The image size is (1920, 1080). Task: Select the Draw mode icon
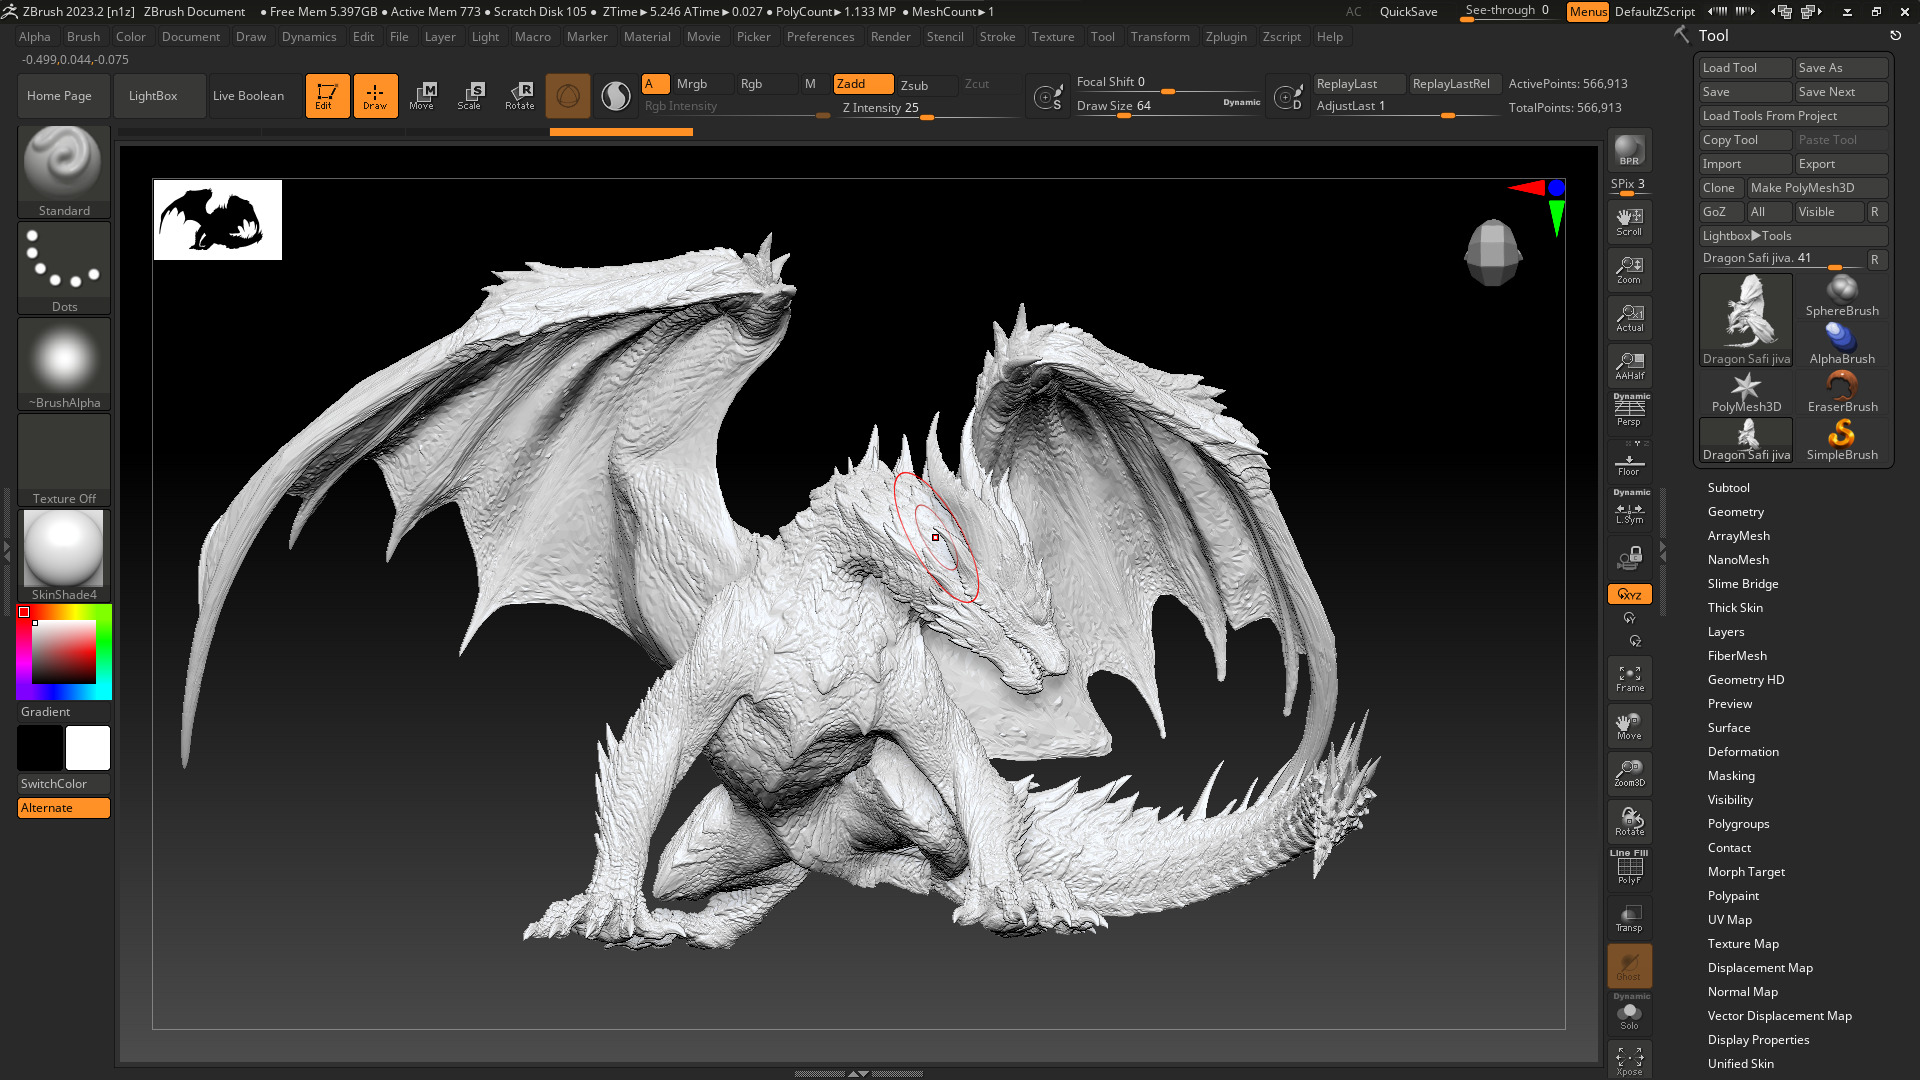click(375, 96)
